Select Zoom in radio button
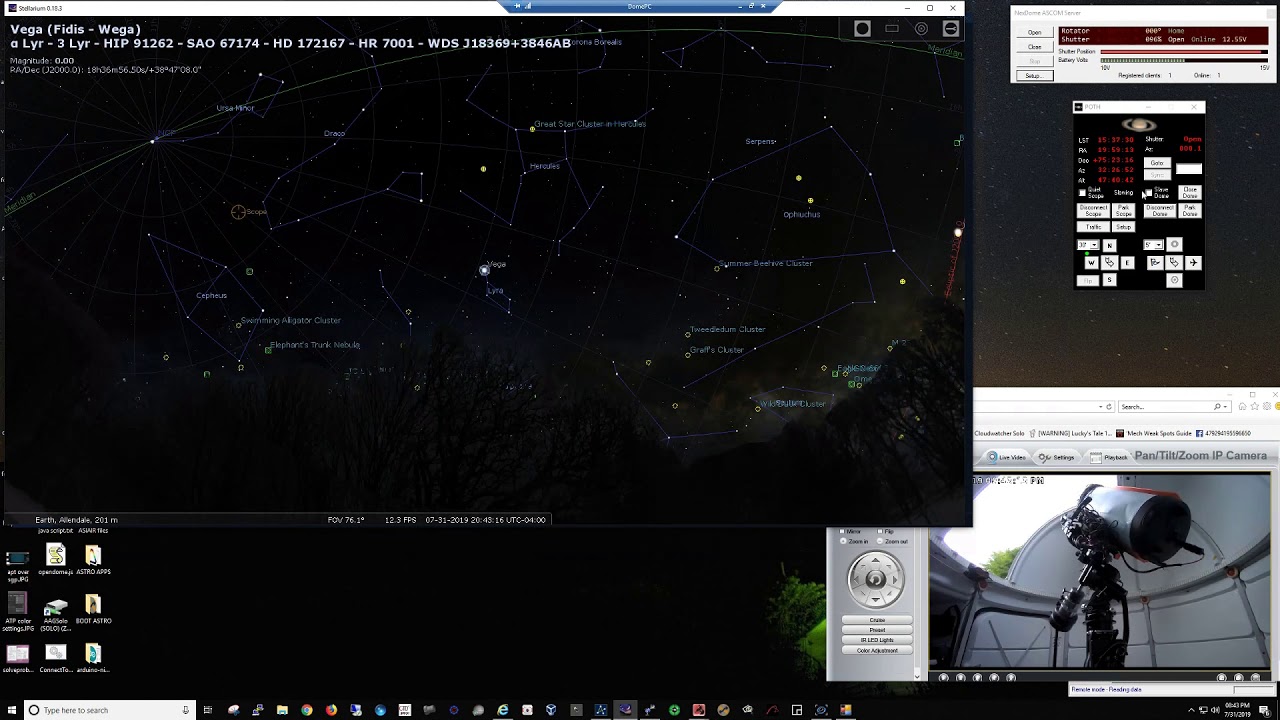Viewport: 1280px width, 720px height. pyautogui.click(x=843, y=541)
